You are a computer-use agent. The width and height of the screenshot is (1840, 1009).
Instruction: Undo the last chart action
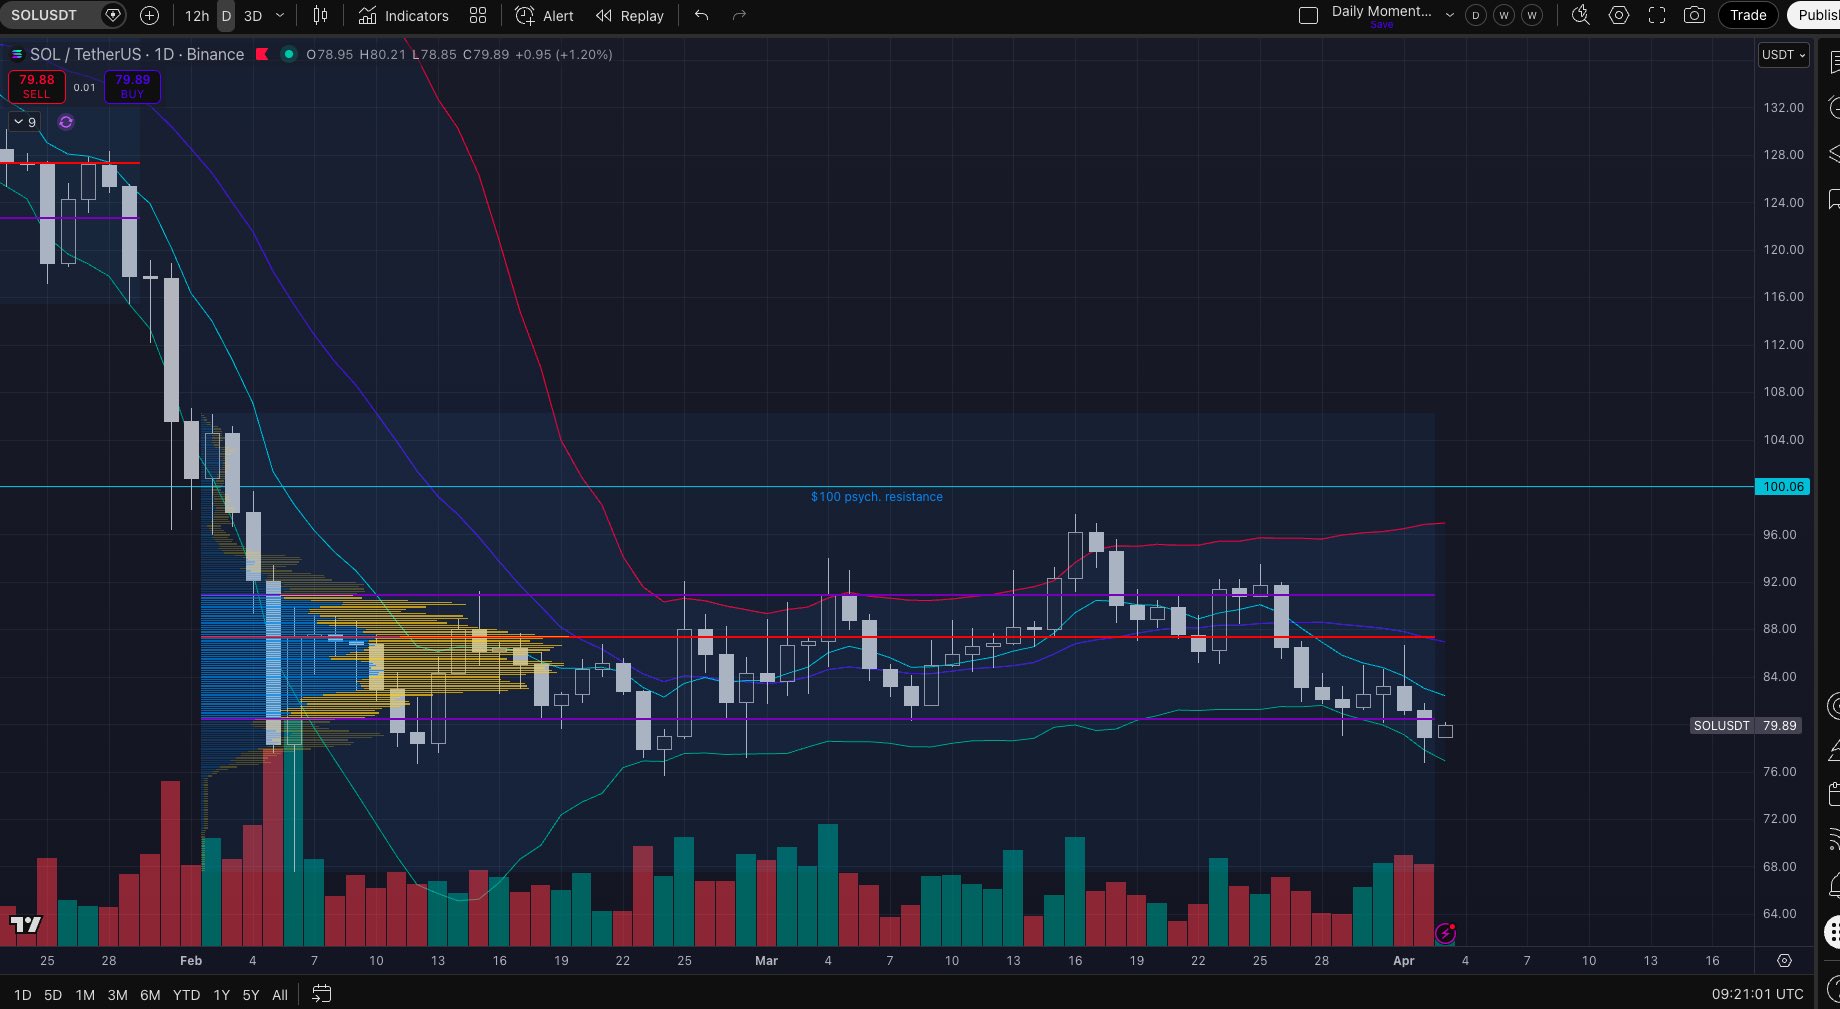[x=701, y=15]
